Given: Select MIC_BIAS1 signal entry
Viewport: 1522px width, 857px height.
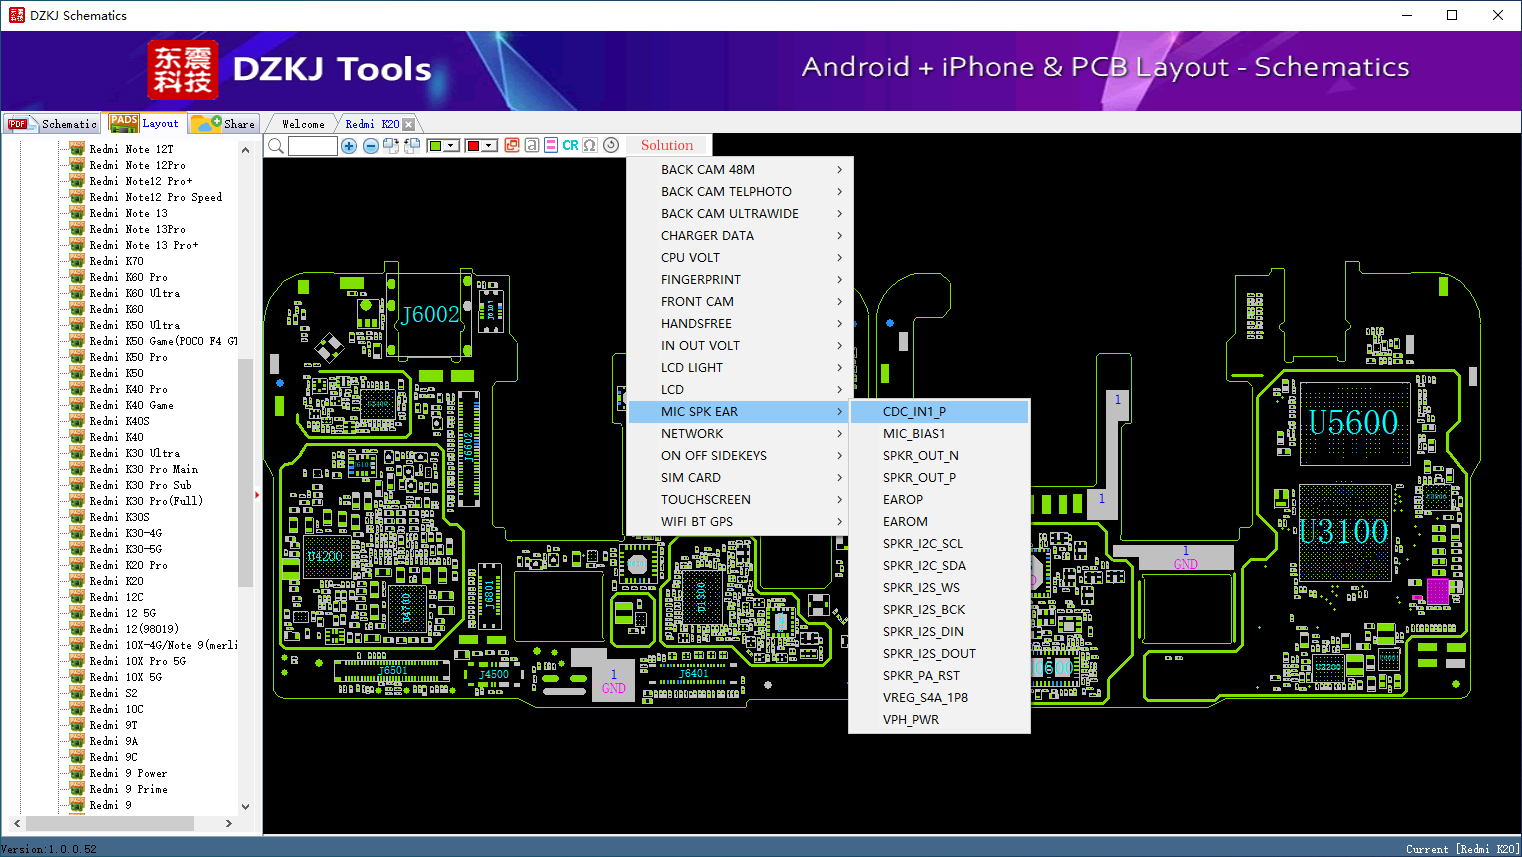Looking at the screenshot, I should [x=939, y=434].
